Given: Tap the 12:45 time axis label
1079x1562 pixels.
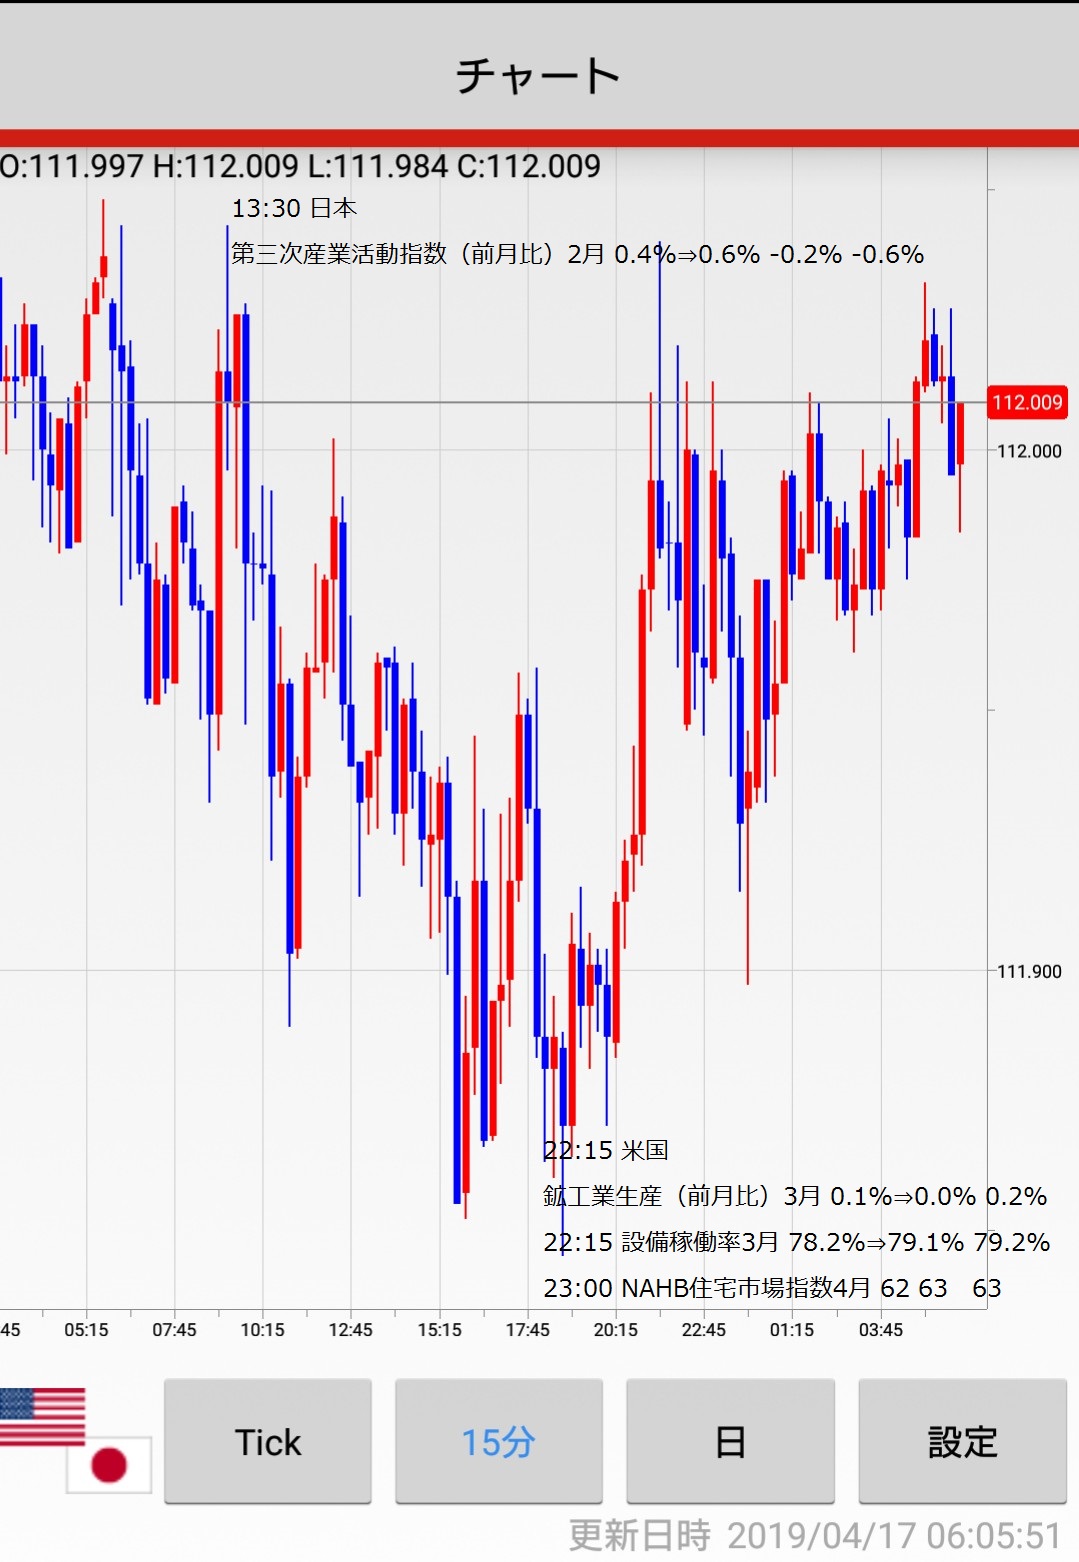Looking at the screenshot, I should point(350,1330).
